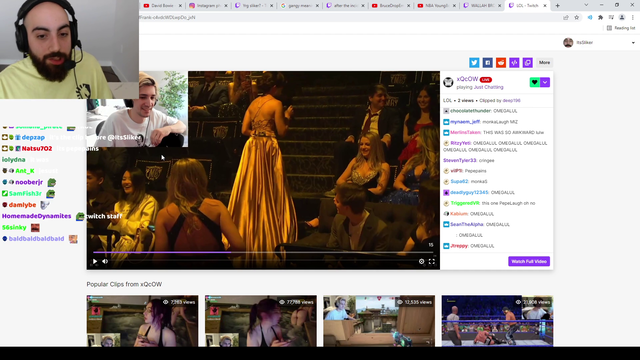Switch to the gangy meaning Google tab

(x=299, y=6)
